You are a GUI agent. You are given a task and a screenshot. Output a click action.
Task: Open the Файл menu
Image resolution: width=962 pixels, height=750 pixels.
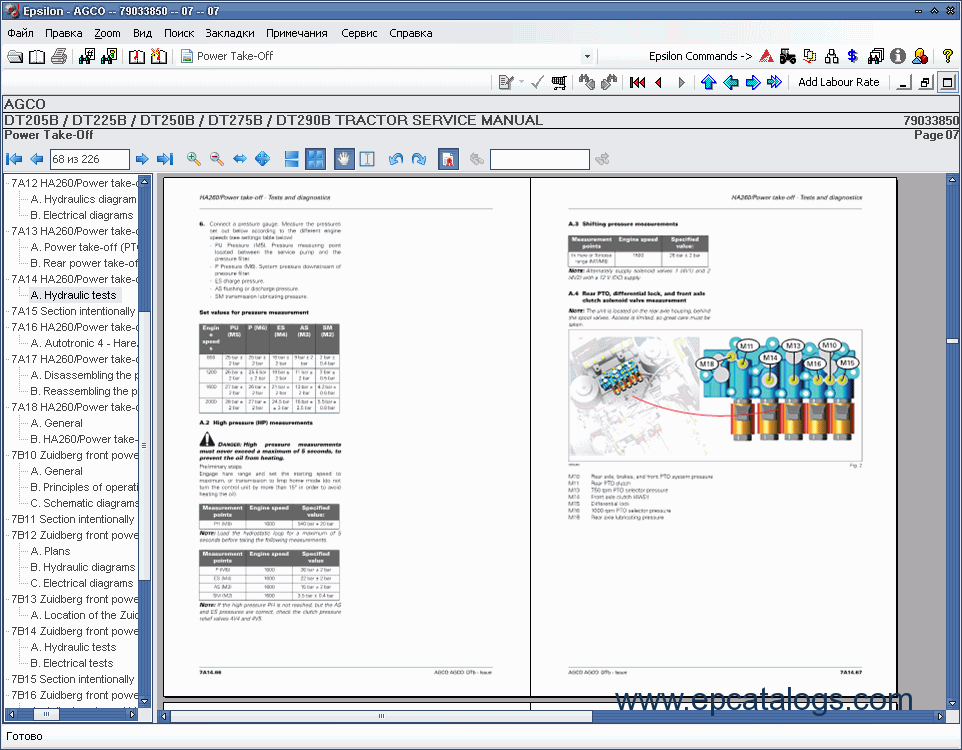click(x=20, y=33)
